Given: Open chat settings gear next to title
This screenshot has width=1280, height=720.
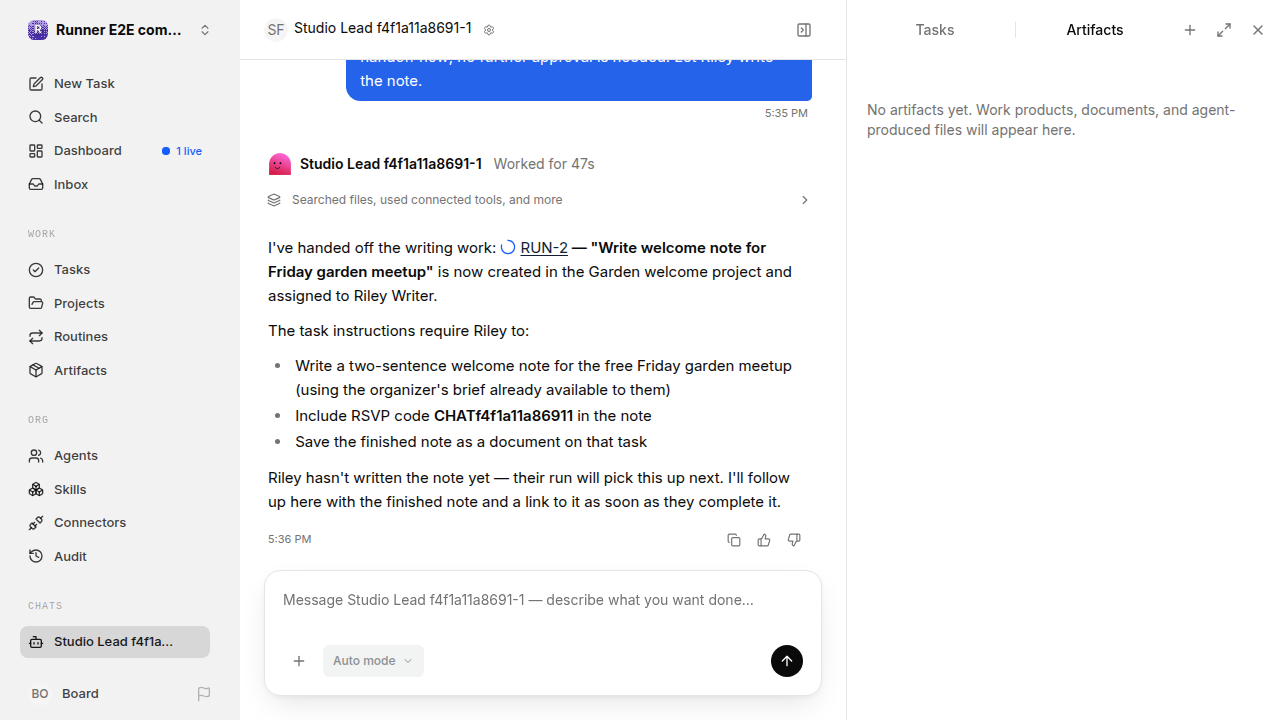Looking at the screenshot, I should [x=489, y=30].
